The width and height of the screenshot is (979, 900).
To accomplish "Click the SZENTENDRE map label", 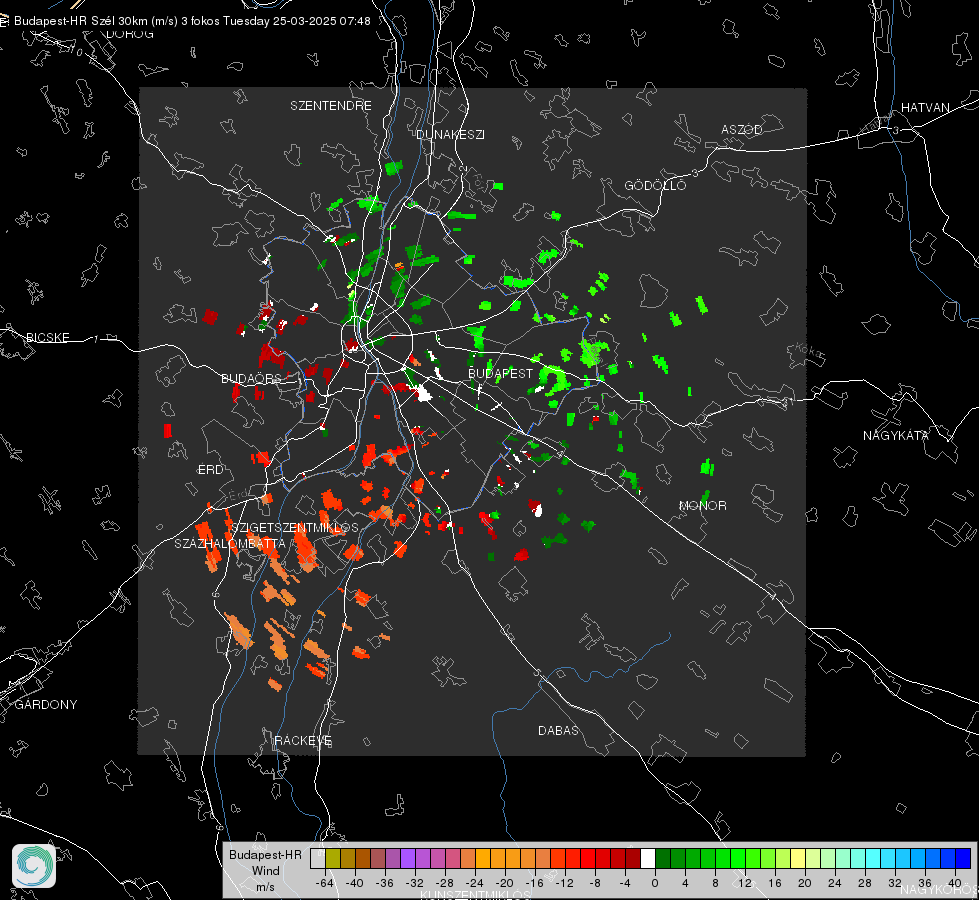I will 331,106.
